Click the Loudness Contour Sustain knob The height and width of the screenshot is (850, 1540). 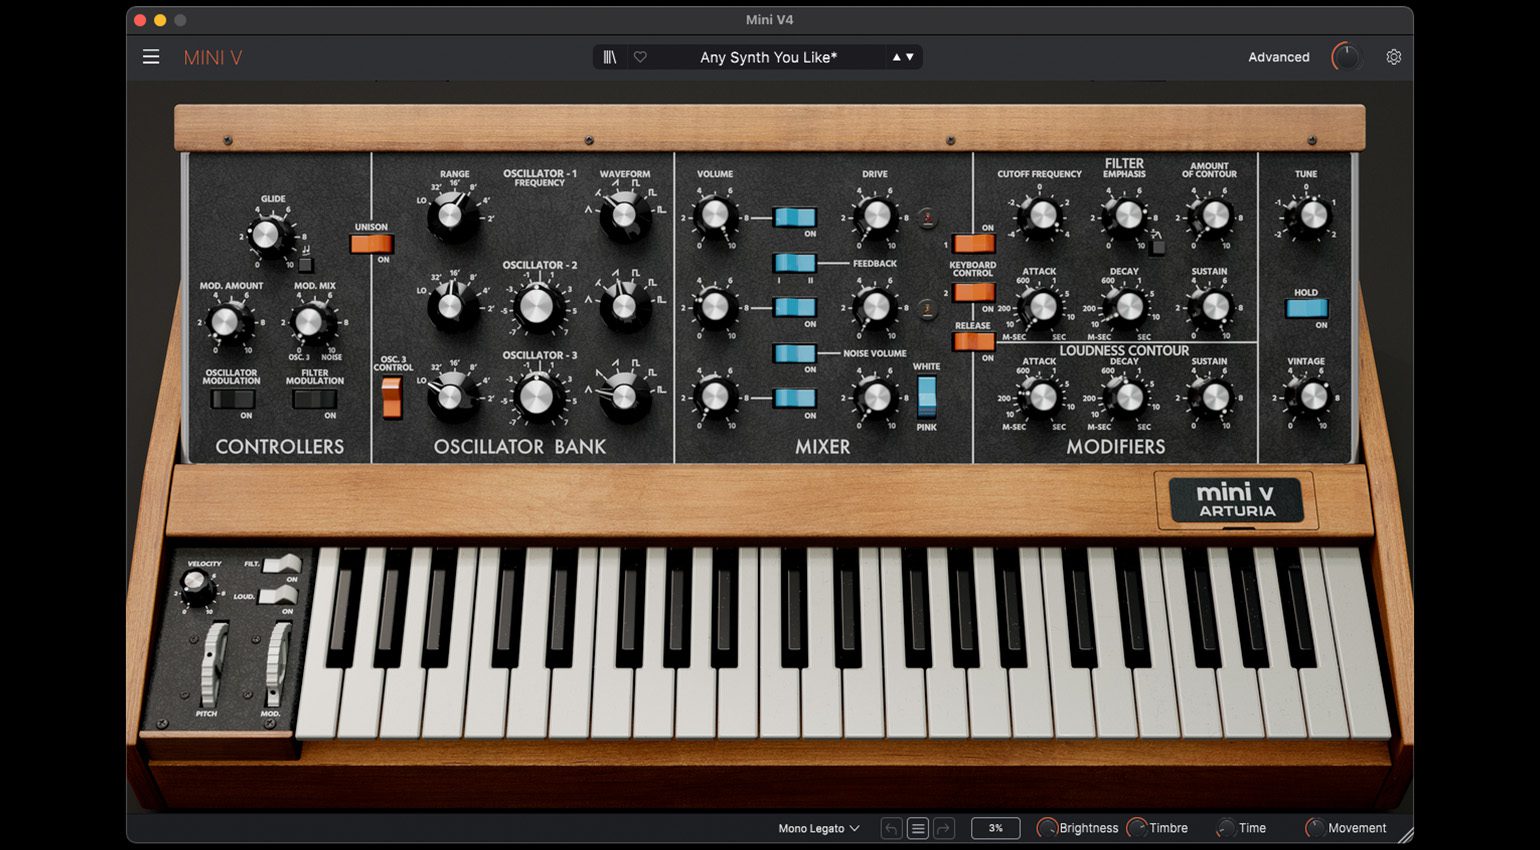pos(1215,397)
